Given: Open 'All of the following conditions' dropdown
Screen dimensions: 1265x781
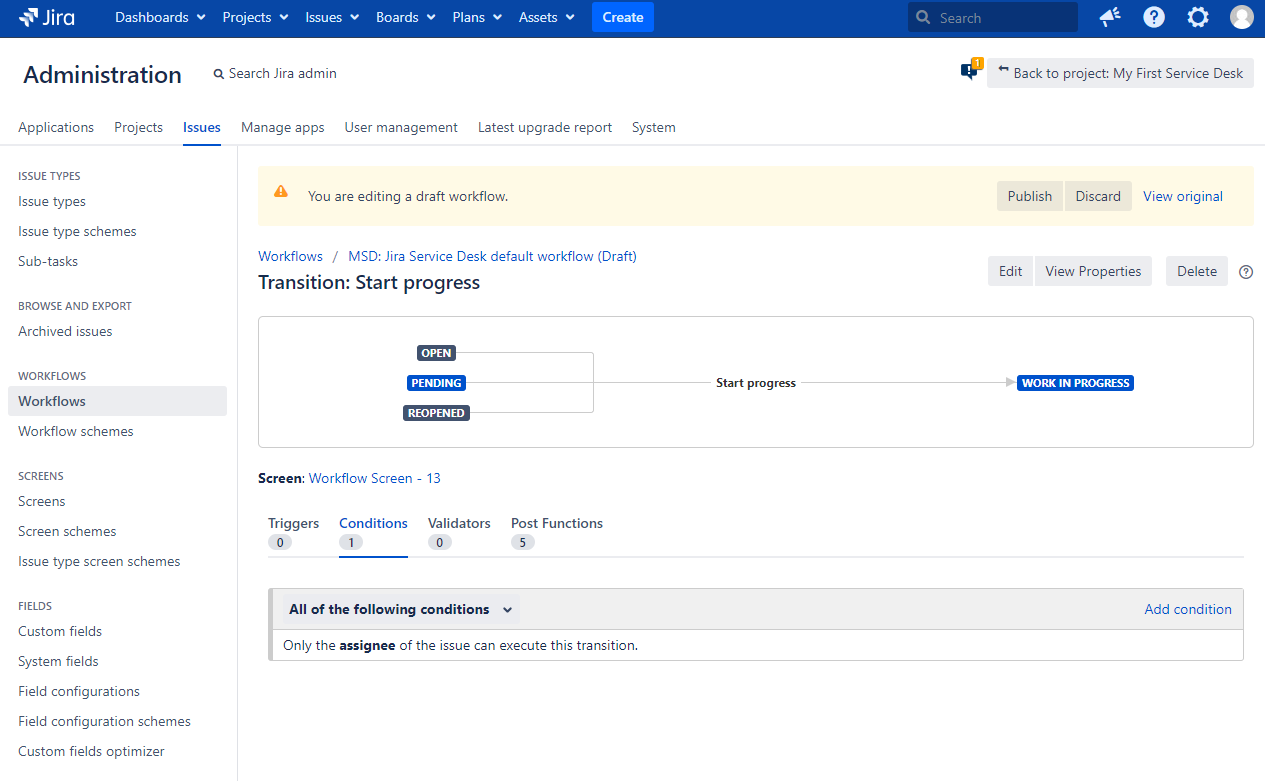Looking at the screenshot, I should 400,609.
